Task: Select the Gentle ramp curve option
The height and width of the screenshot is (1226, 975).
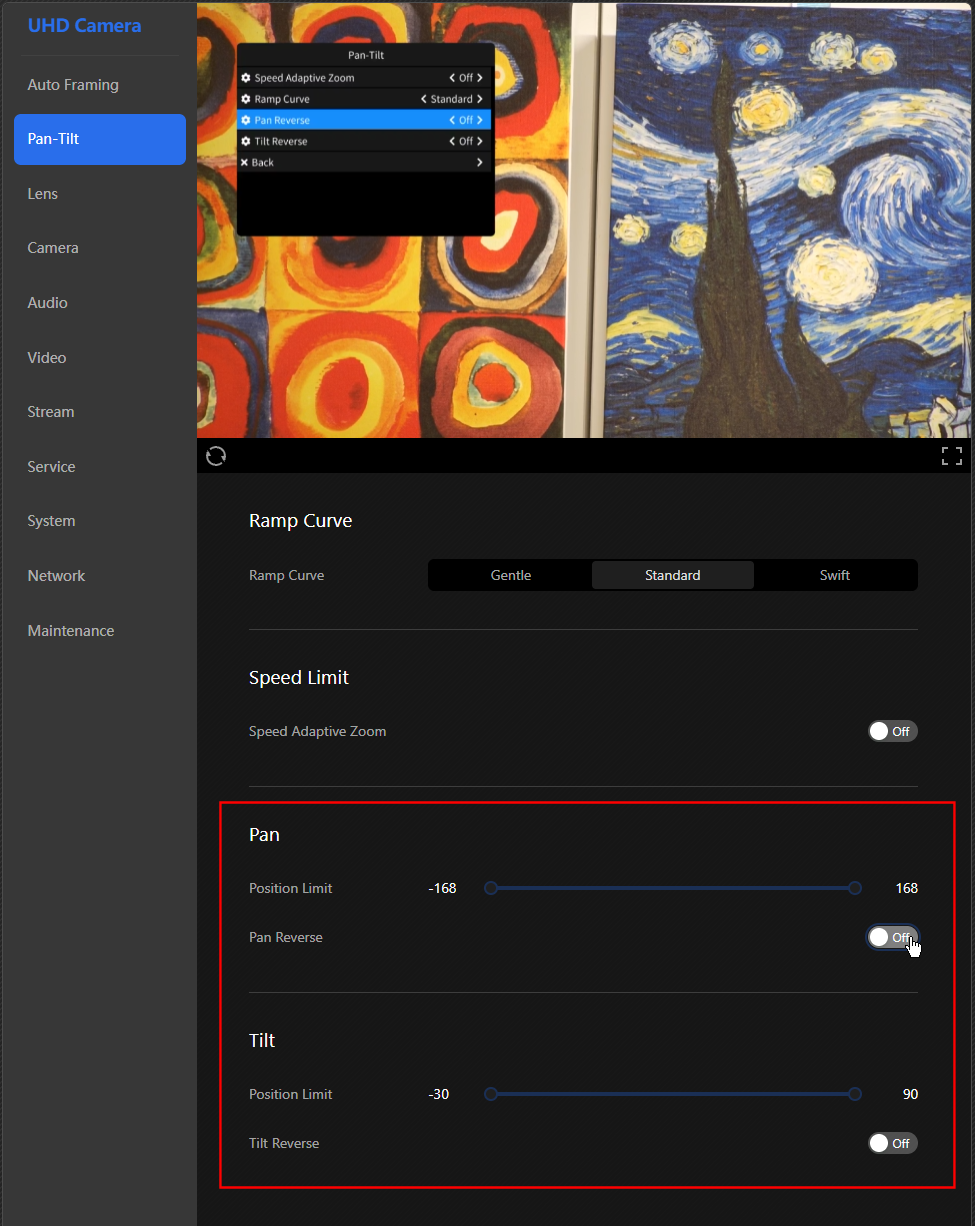Action: tap(511, 575)
